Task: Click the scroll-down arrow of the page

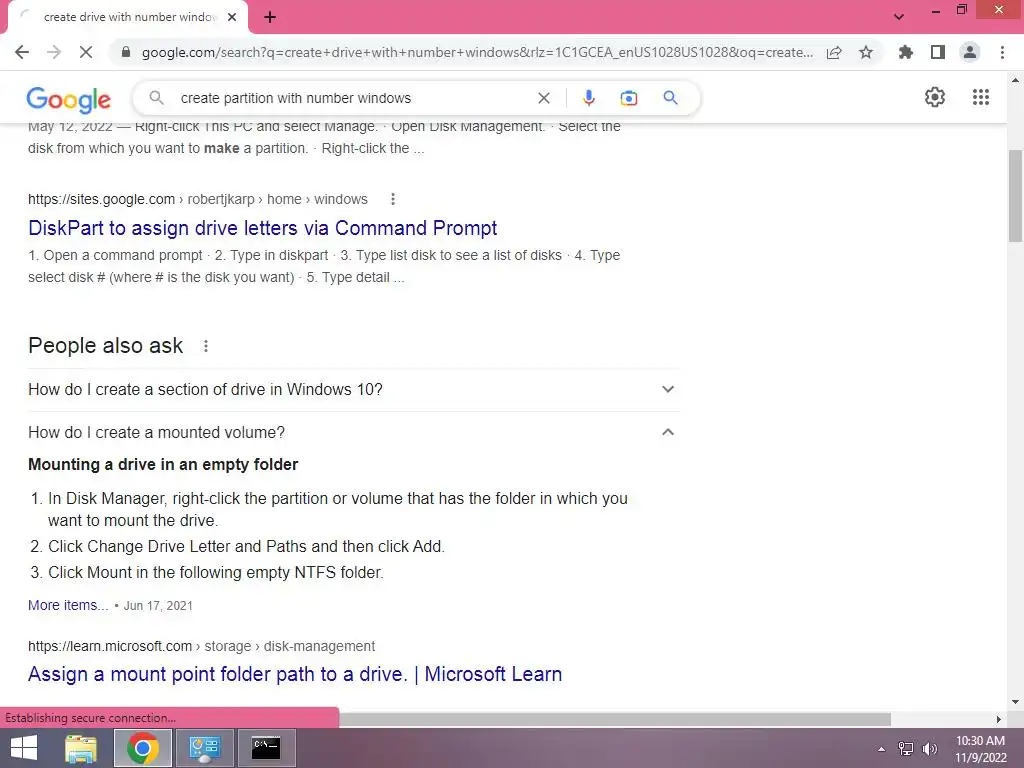Action: (x=1015, y=702)
